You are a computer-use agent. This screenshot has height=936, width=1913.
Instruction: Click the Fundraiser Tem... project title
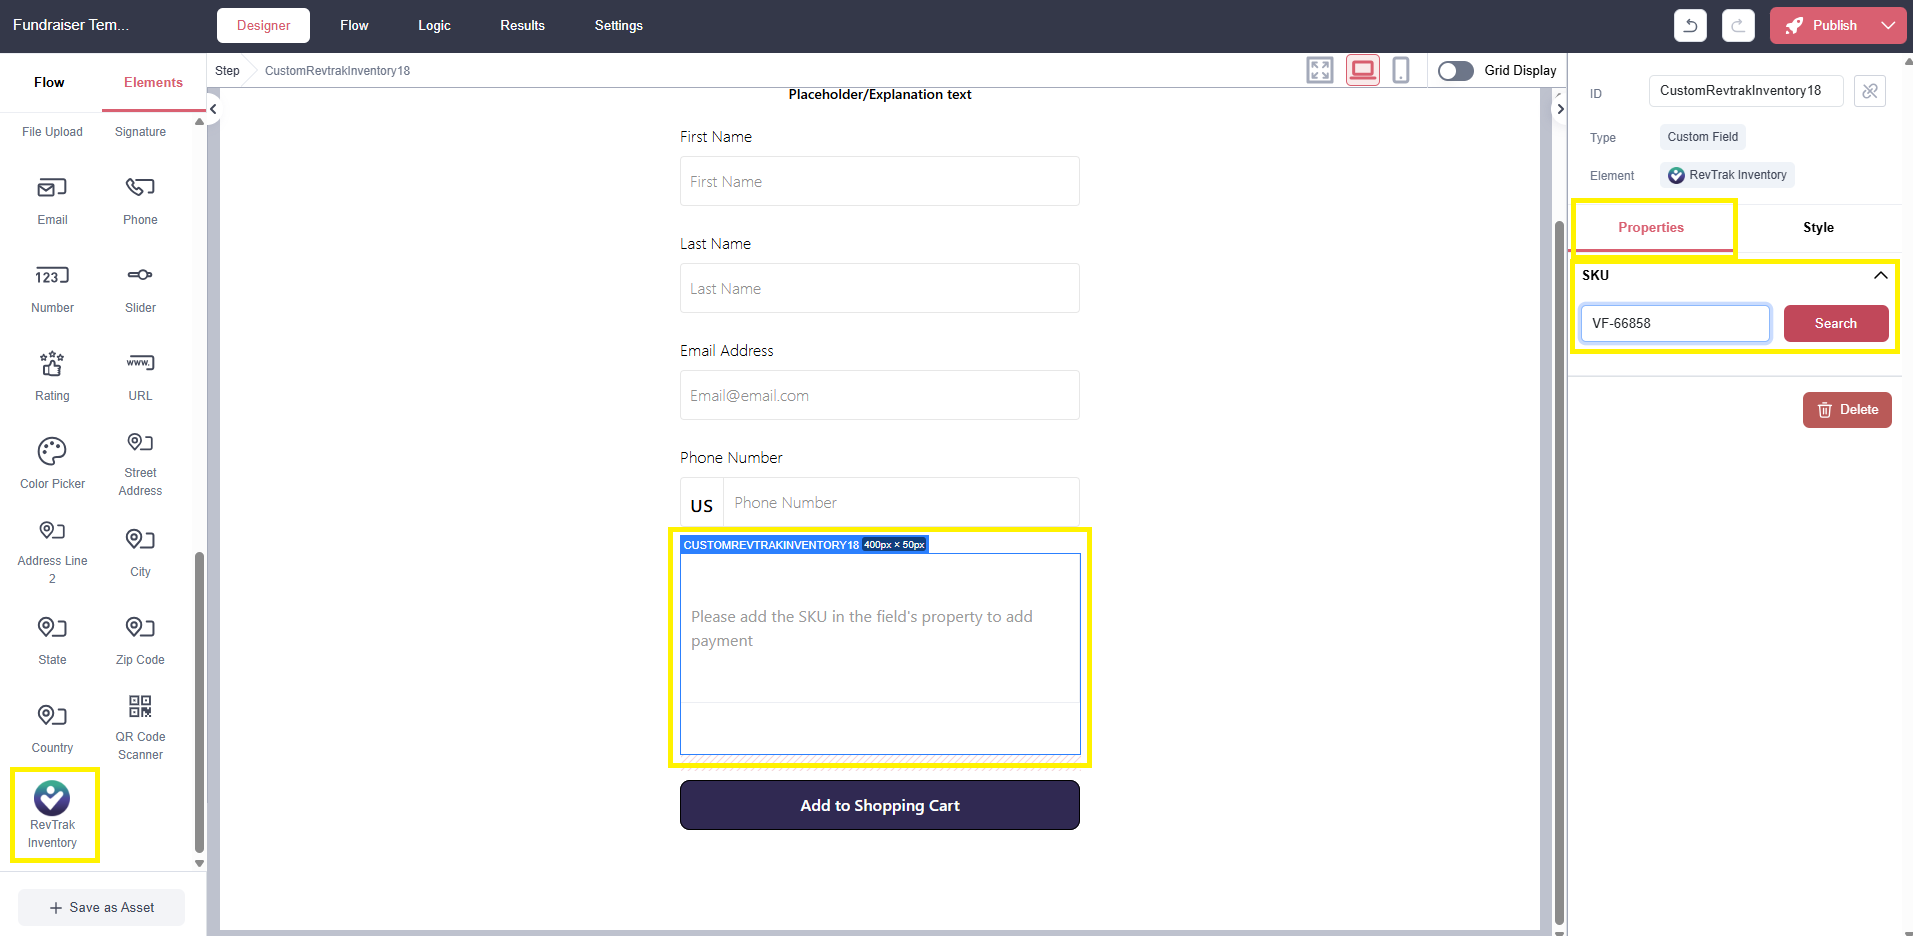(x=71, y=25)
